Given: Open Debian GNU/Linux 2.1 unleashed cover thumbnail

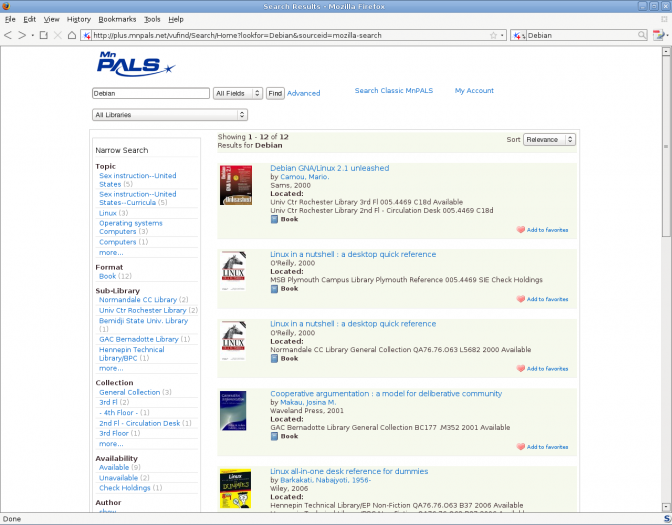Looking at the screenshot, I should tap(236, 185).
